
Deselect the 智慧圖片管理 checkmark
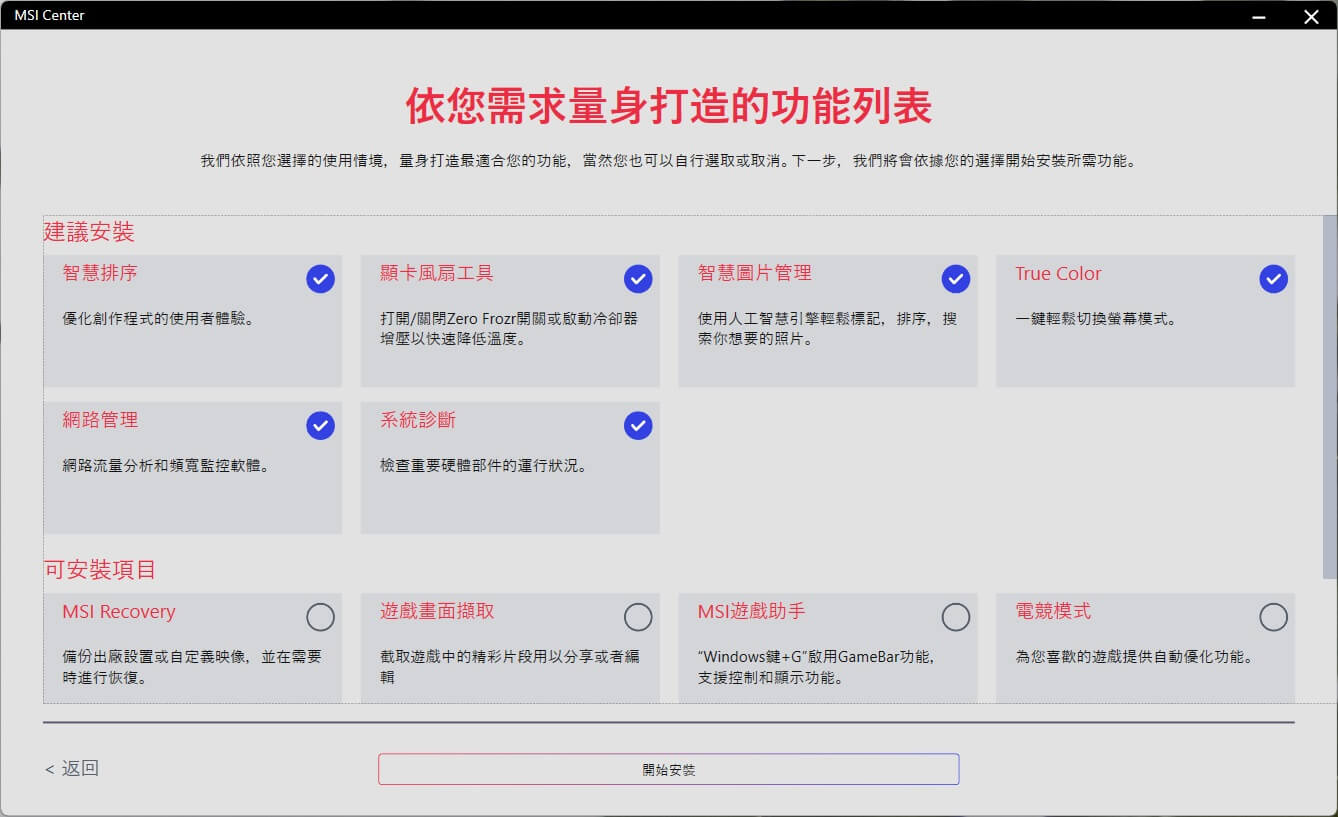pyautogui.click(x=956, y=279)
